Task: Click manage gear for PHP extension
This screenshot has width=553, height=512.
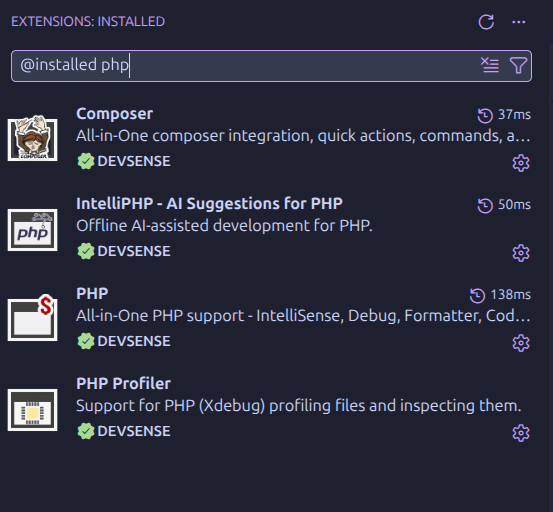Action: click(521, 343)
